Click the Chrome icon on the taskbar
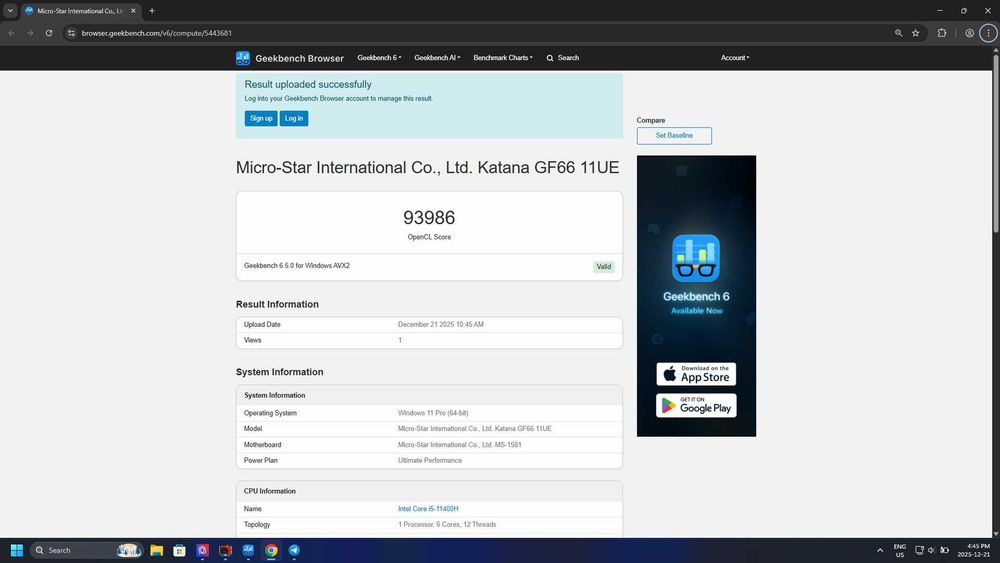The width and height of the screenshot is (1000, 563). coord(271,550)
